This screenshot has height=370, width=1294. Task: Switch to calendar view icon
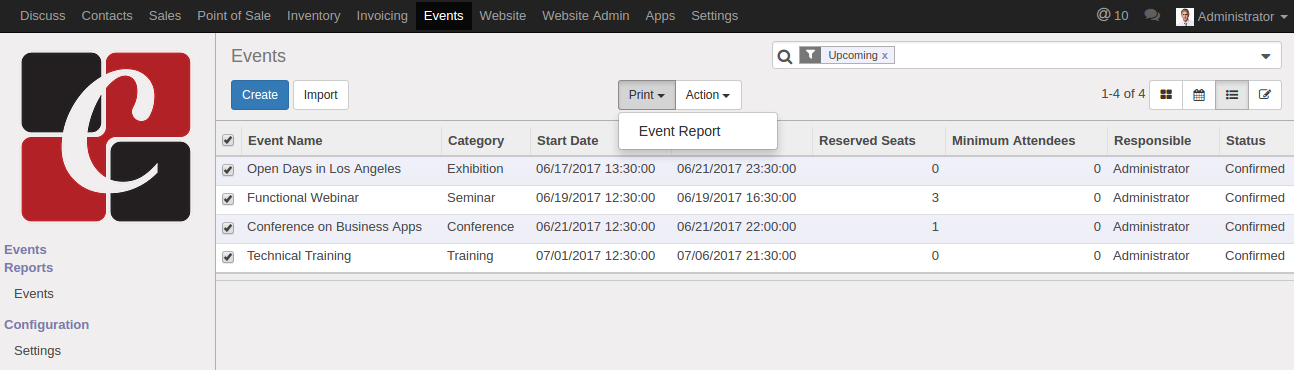[1199, 95]
